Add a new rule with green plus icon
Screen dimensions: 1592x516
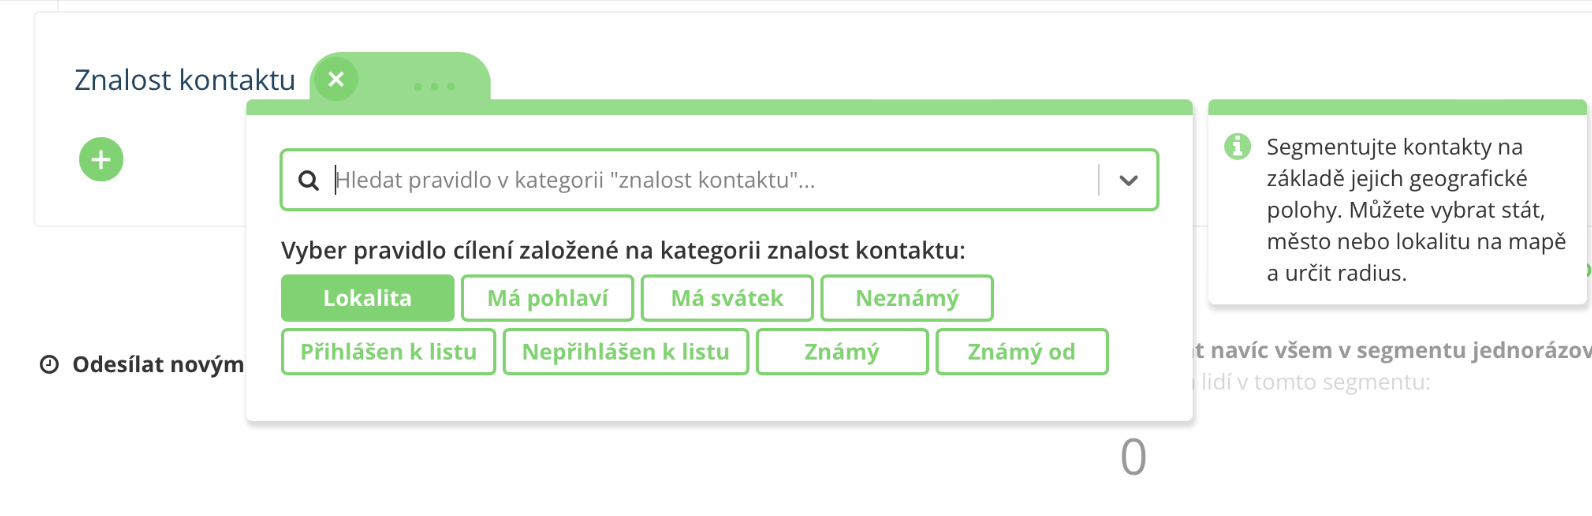coord(101,159)
